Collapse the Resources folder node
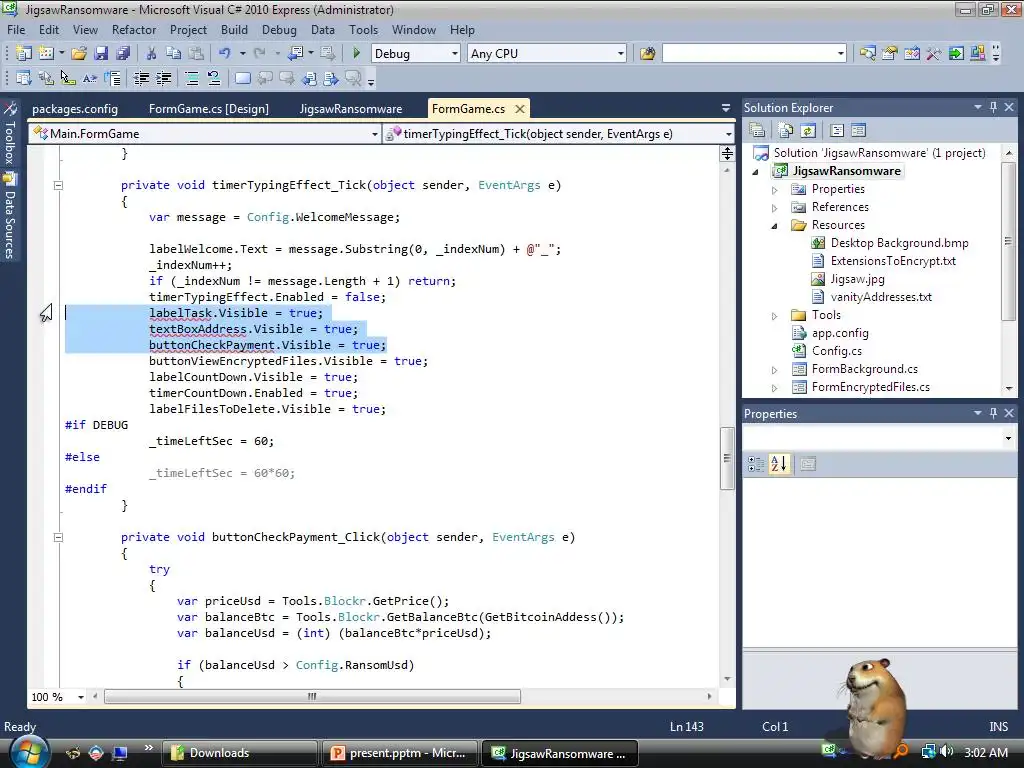The height and width of the screenshot is (768, 1024). pos(775,226)
